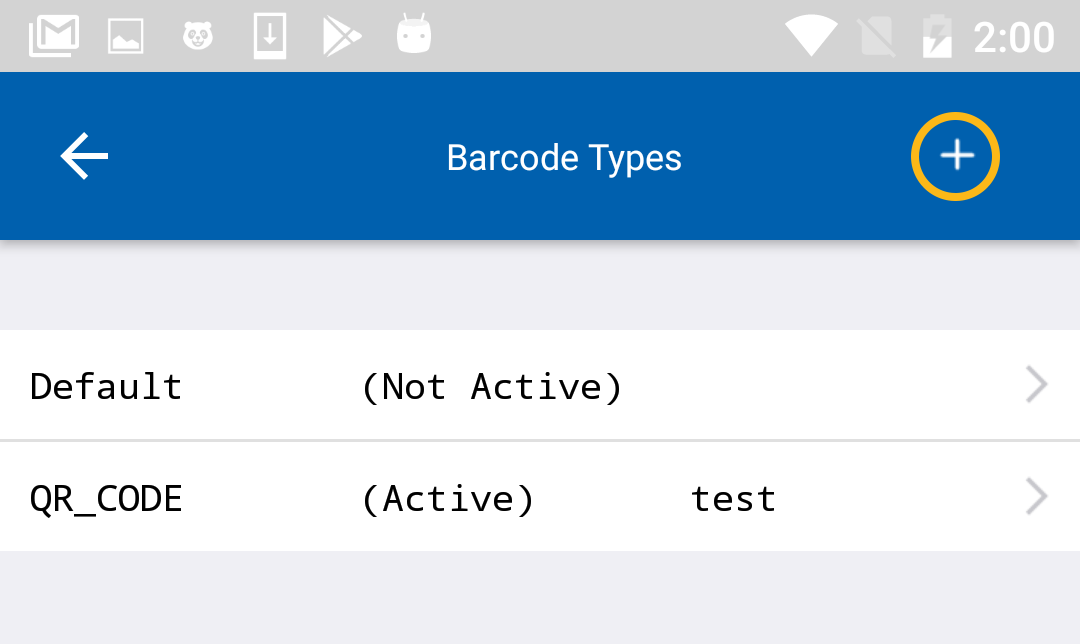Open the QR_CODE barcode type

tap(106, 498)
